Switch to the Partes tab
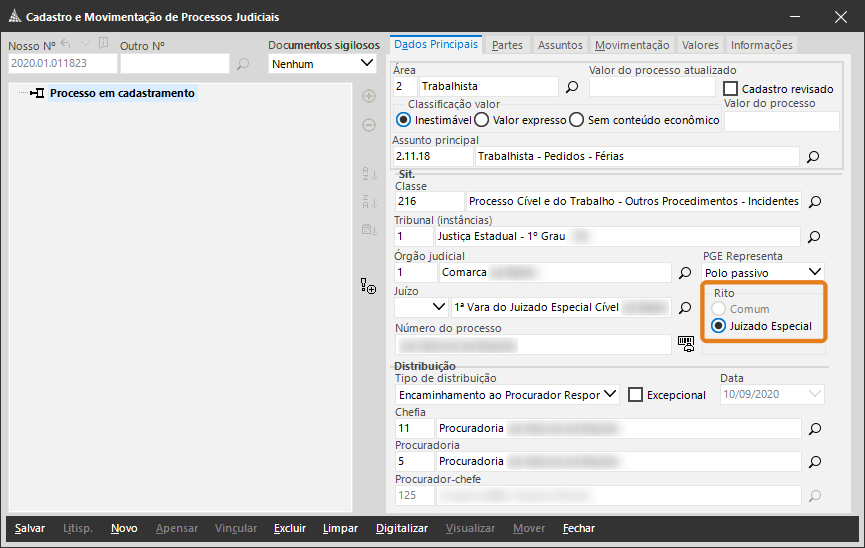Screen dimensions: 865x548 pyautogui.click(x=508, y=45)
